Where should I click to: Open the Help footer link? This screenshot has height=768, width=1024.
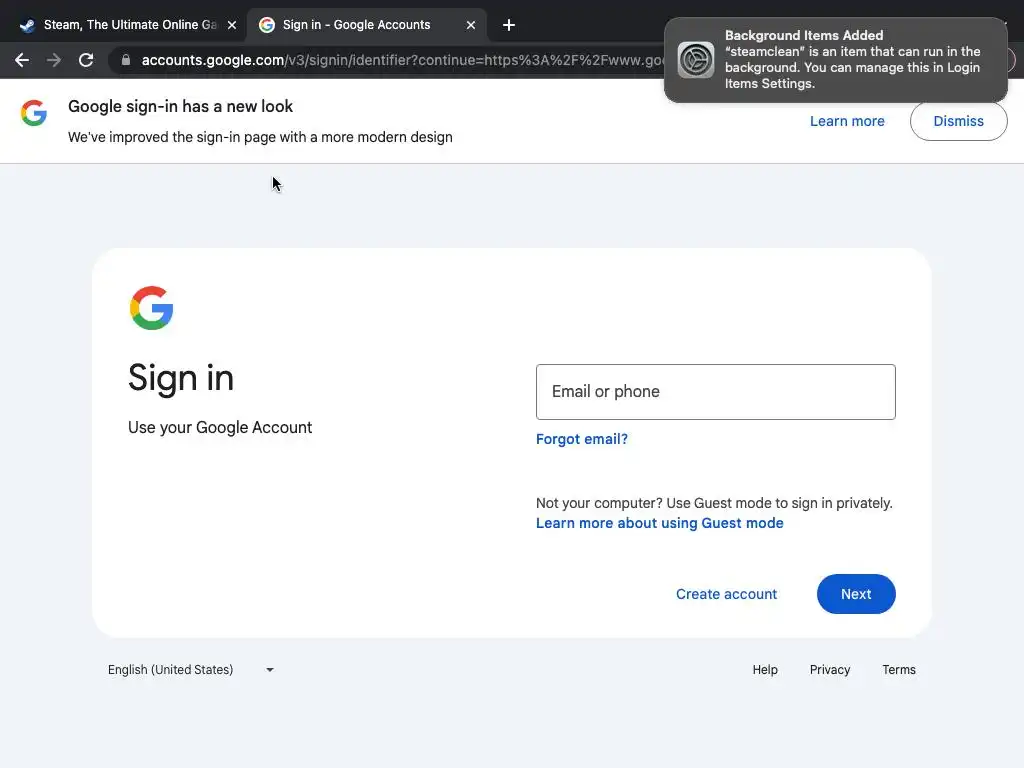coord(765,669)
